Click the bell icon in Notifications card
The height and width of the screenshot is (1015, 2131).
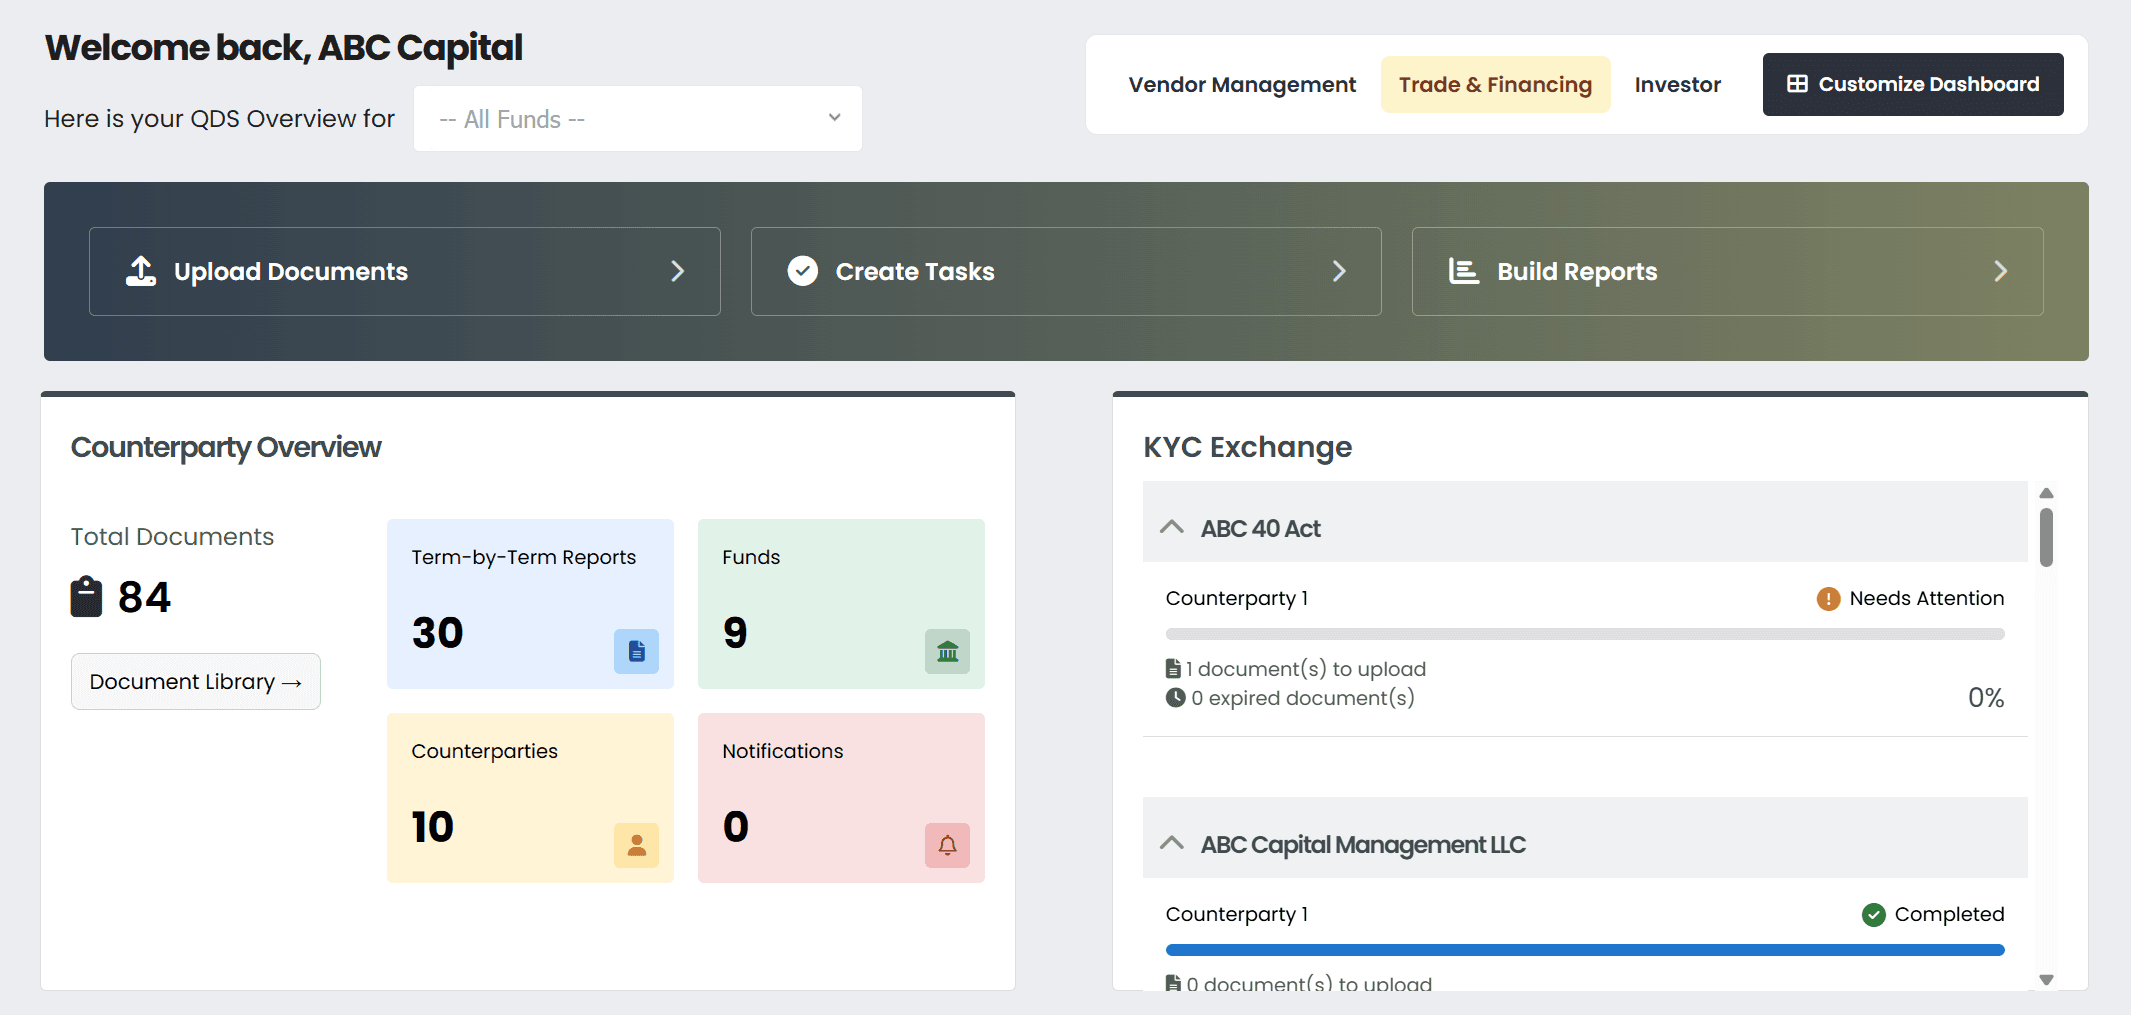click(947, 845)
